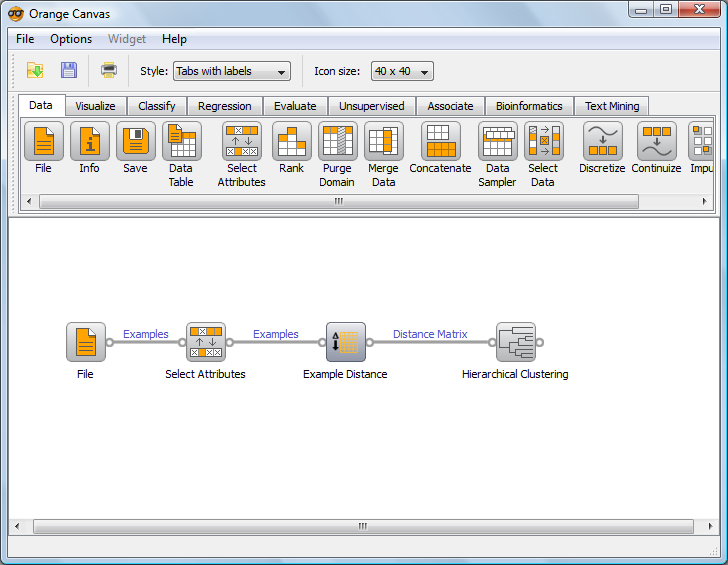Click the Distance Matrix link label
Viewport: 728px width, 565px height.
(430, 334)
